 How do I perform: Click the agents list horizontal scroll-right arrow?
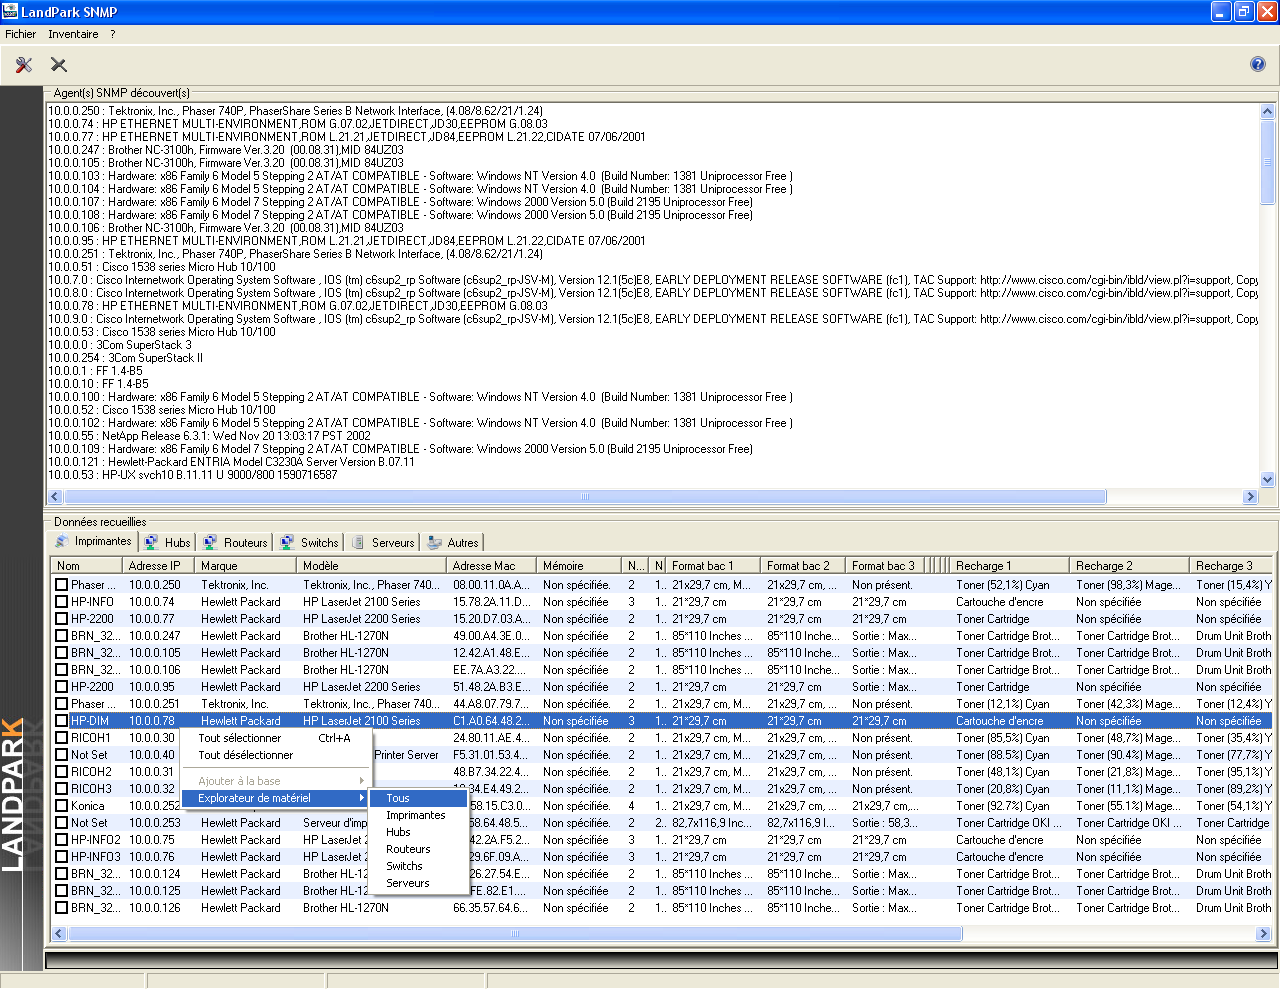pyautogui.click(x=1250, y=497)
